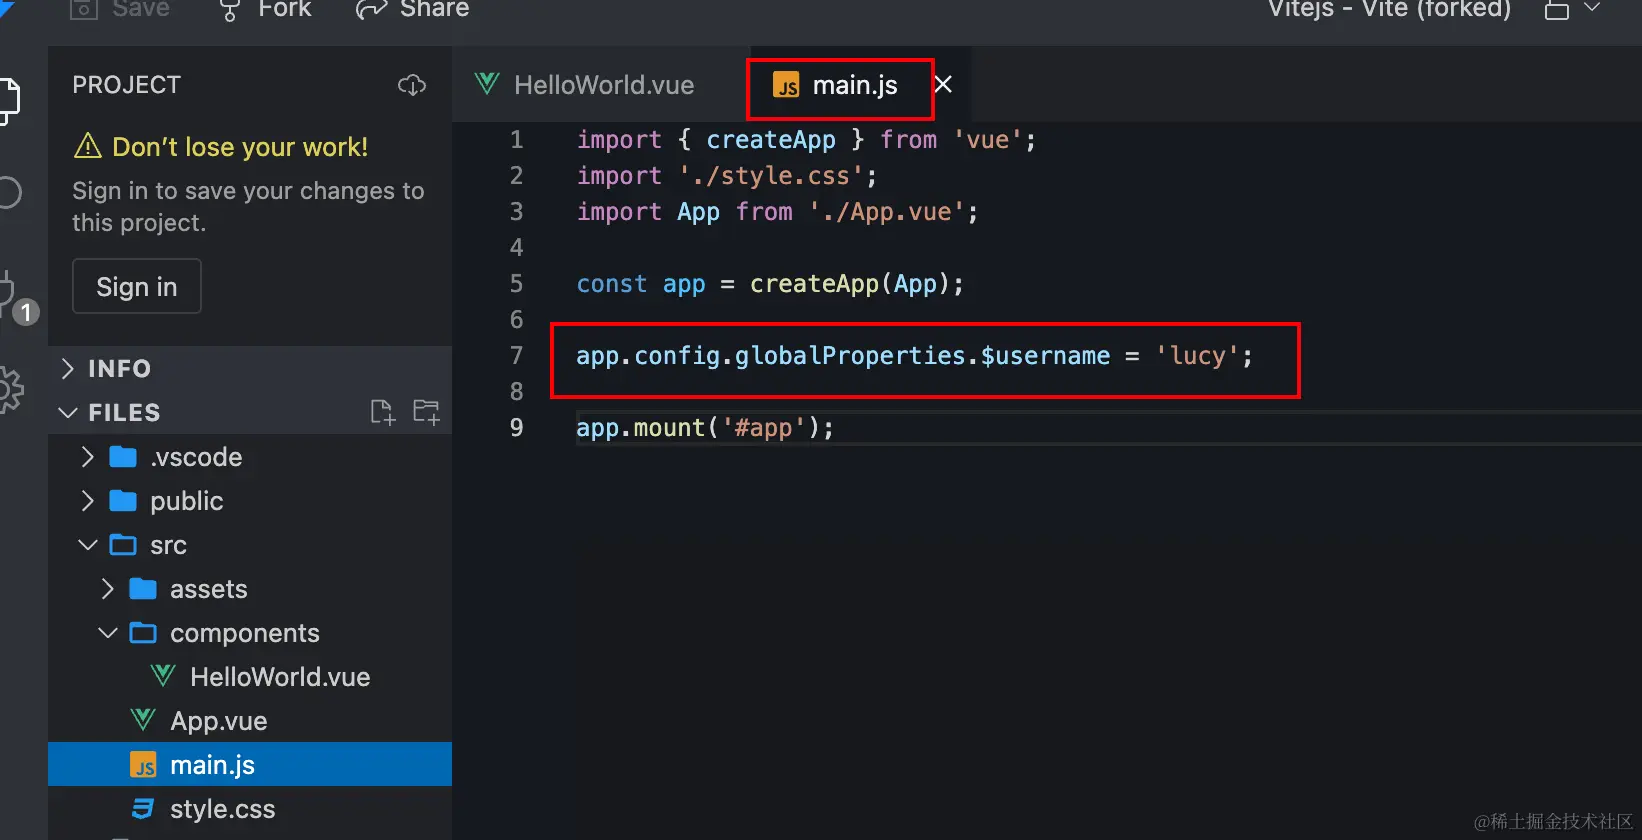Click the JS icon on main.js tab
1642x840 pixels.
coord(787,86)
